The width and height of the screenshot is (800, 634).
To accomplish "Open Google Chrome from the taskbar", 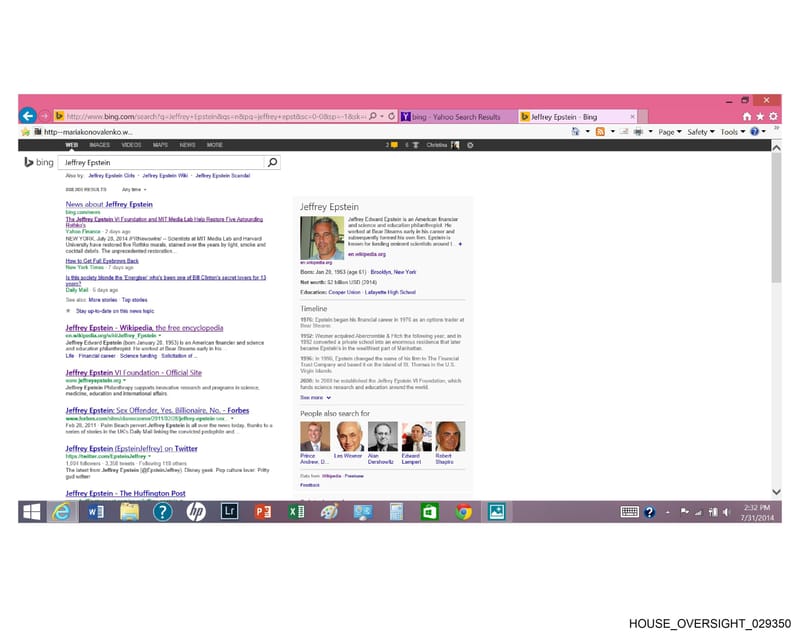I will pos(463,512).
